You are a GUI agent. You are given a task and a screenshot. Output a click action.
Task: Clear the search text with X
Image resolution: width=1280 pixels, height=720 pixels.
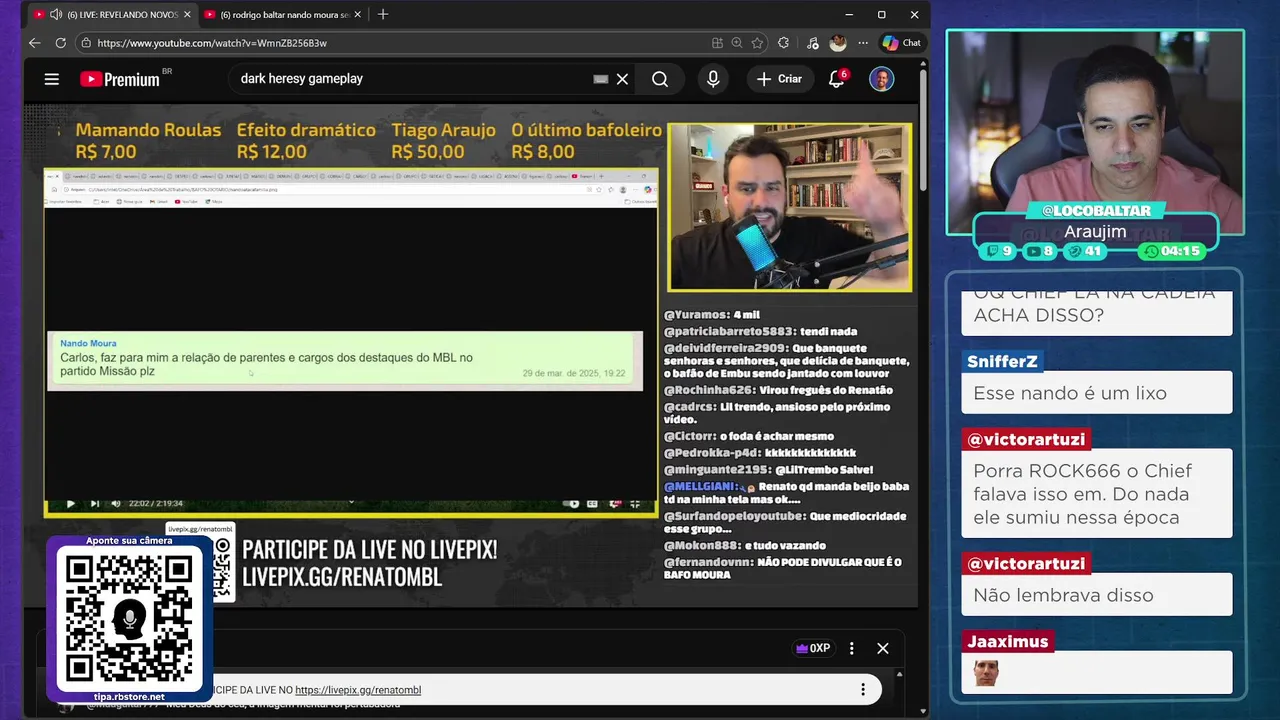[622, 79]
